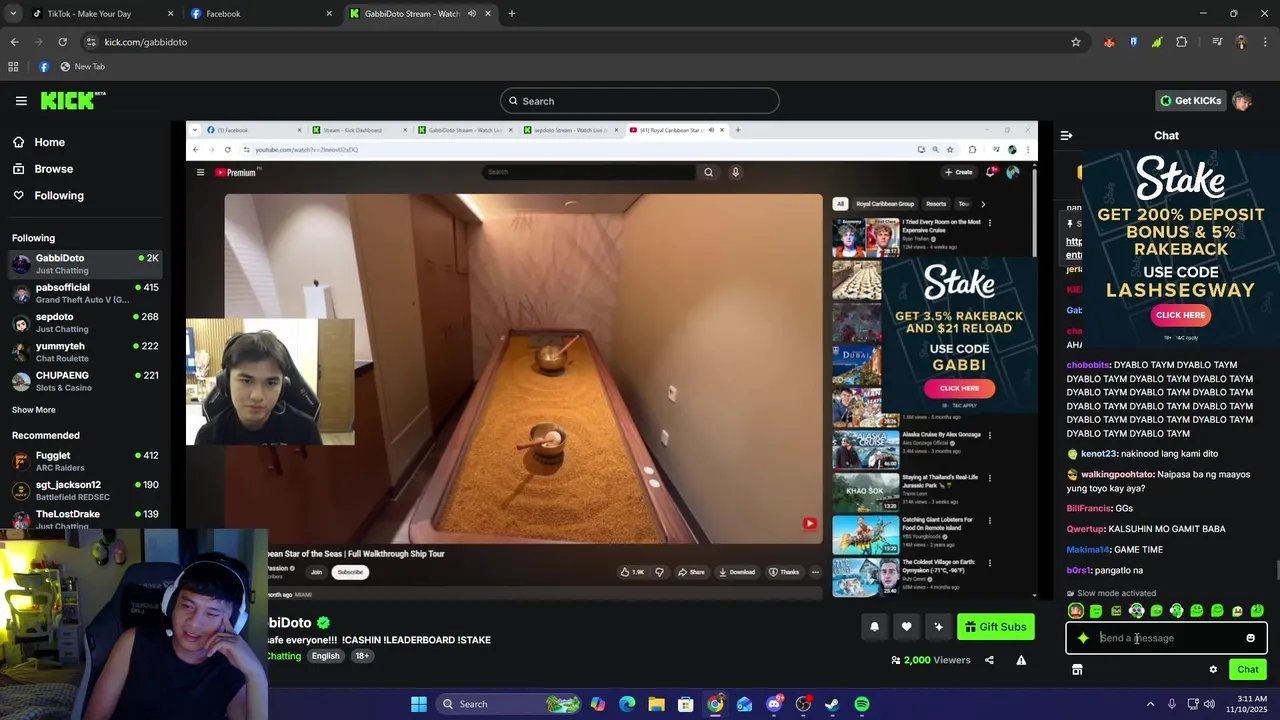Reload the page
The image size is (1280, 720).
(62, 42)
